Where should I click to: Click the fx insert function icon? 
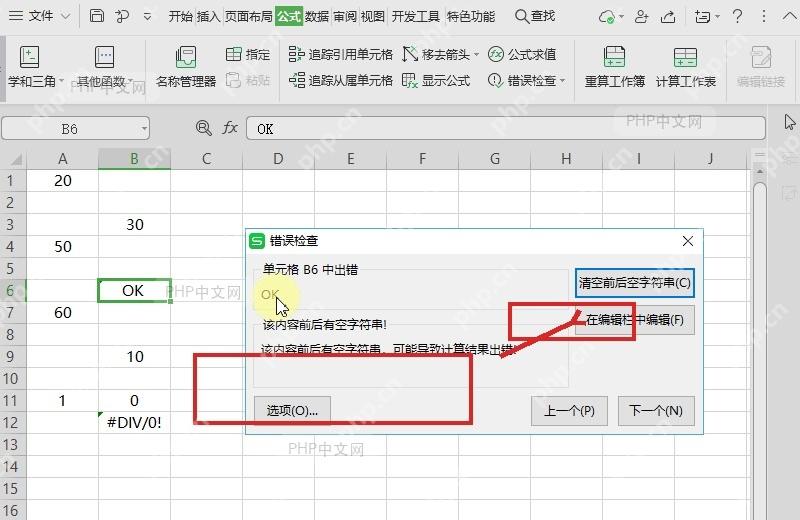click(x=230, y=128)
